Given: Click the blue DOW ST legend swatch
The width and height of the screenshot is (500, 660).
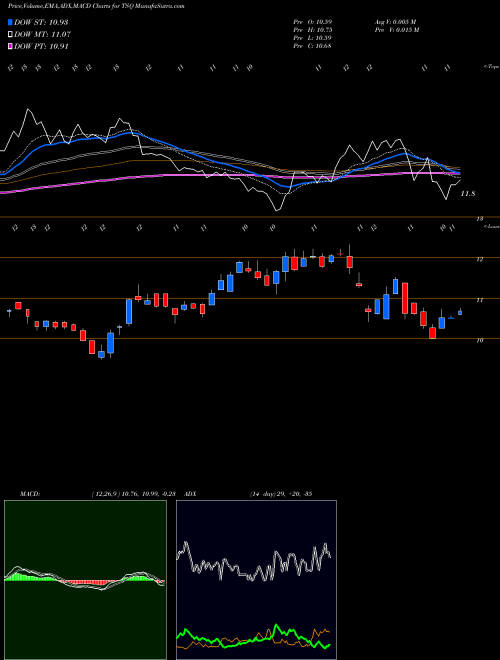Looking at the screenshot, I should point(10,22).
